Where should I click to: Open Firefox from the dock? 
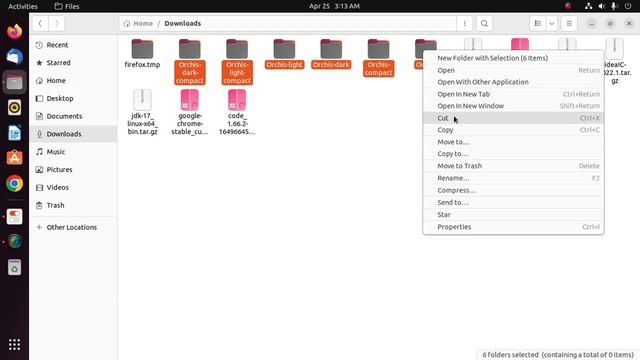point(14,31)
